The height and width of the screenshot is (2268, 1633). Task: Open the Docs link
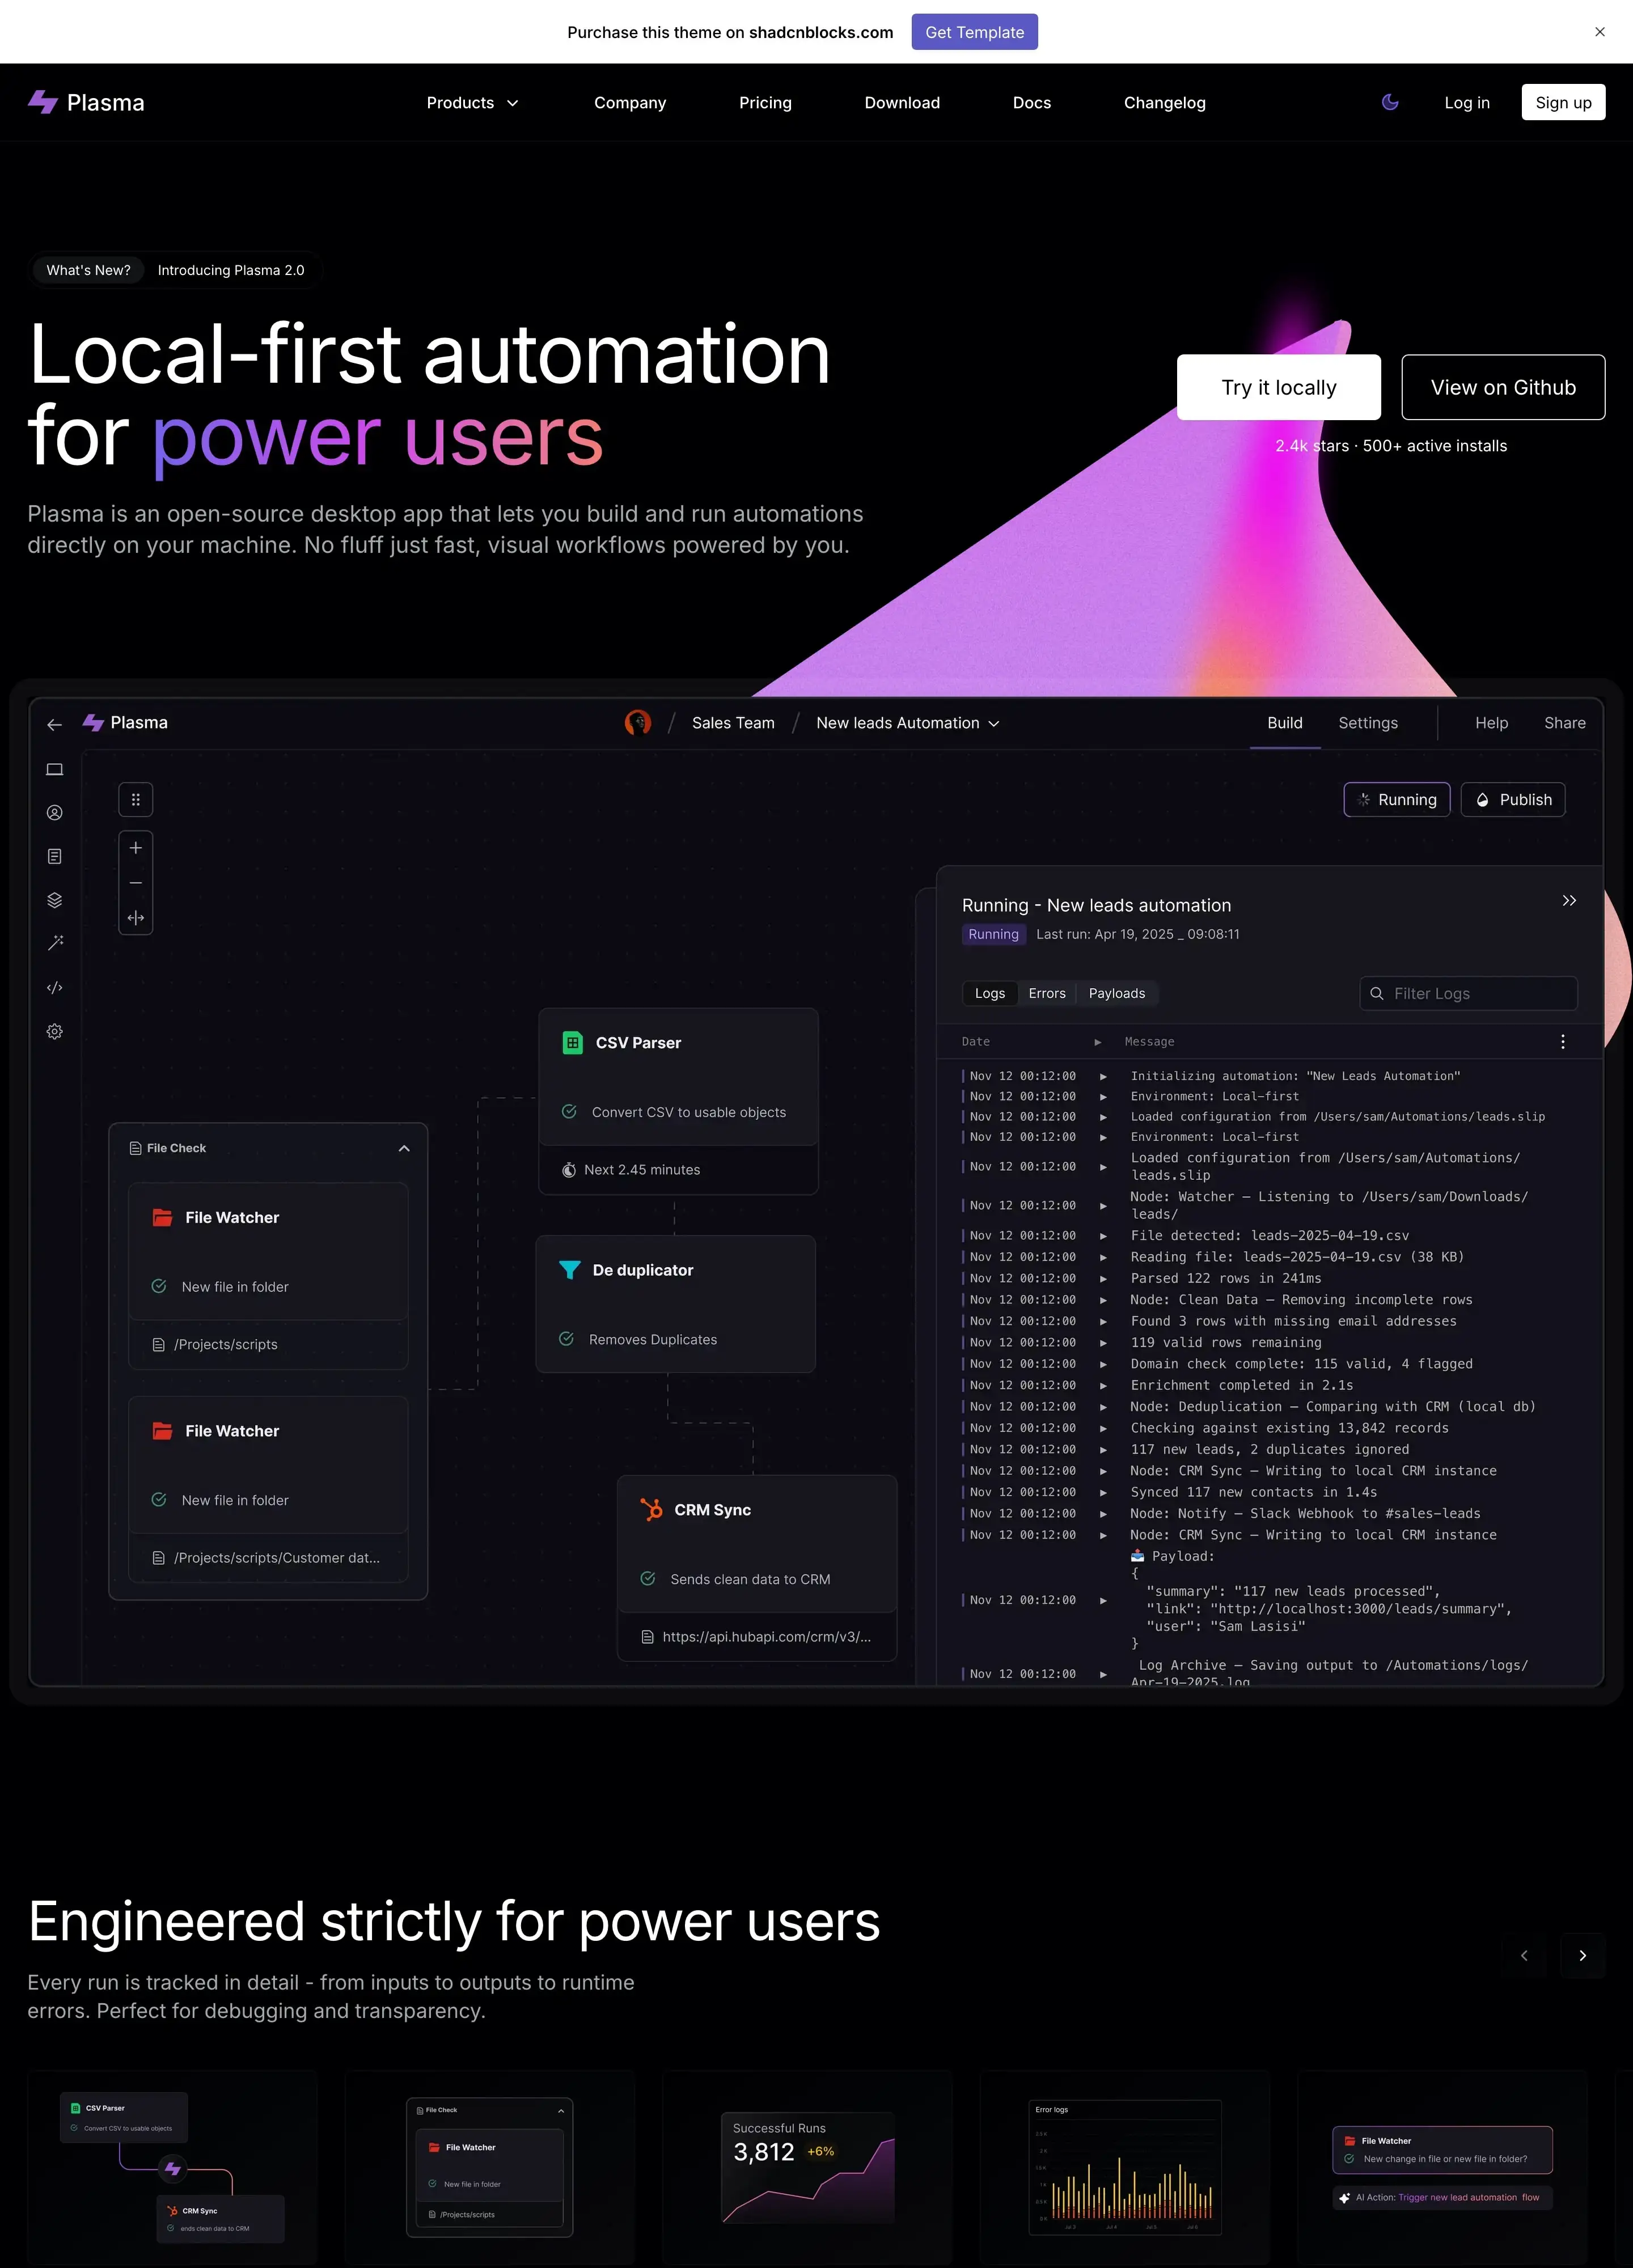coord(1031,103)
